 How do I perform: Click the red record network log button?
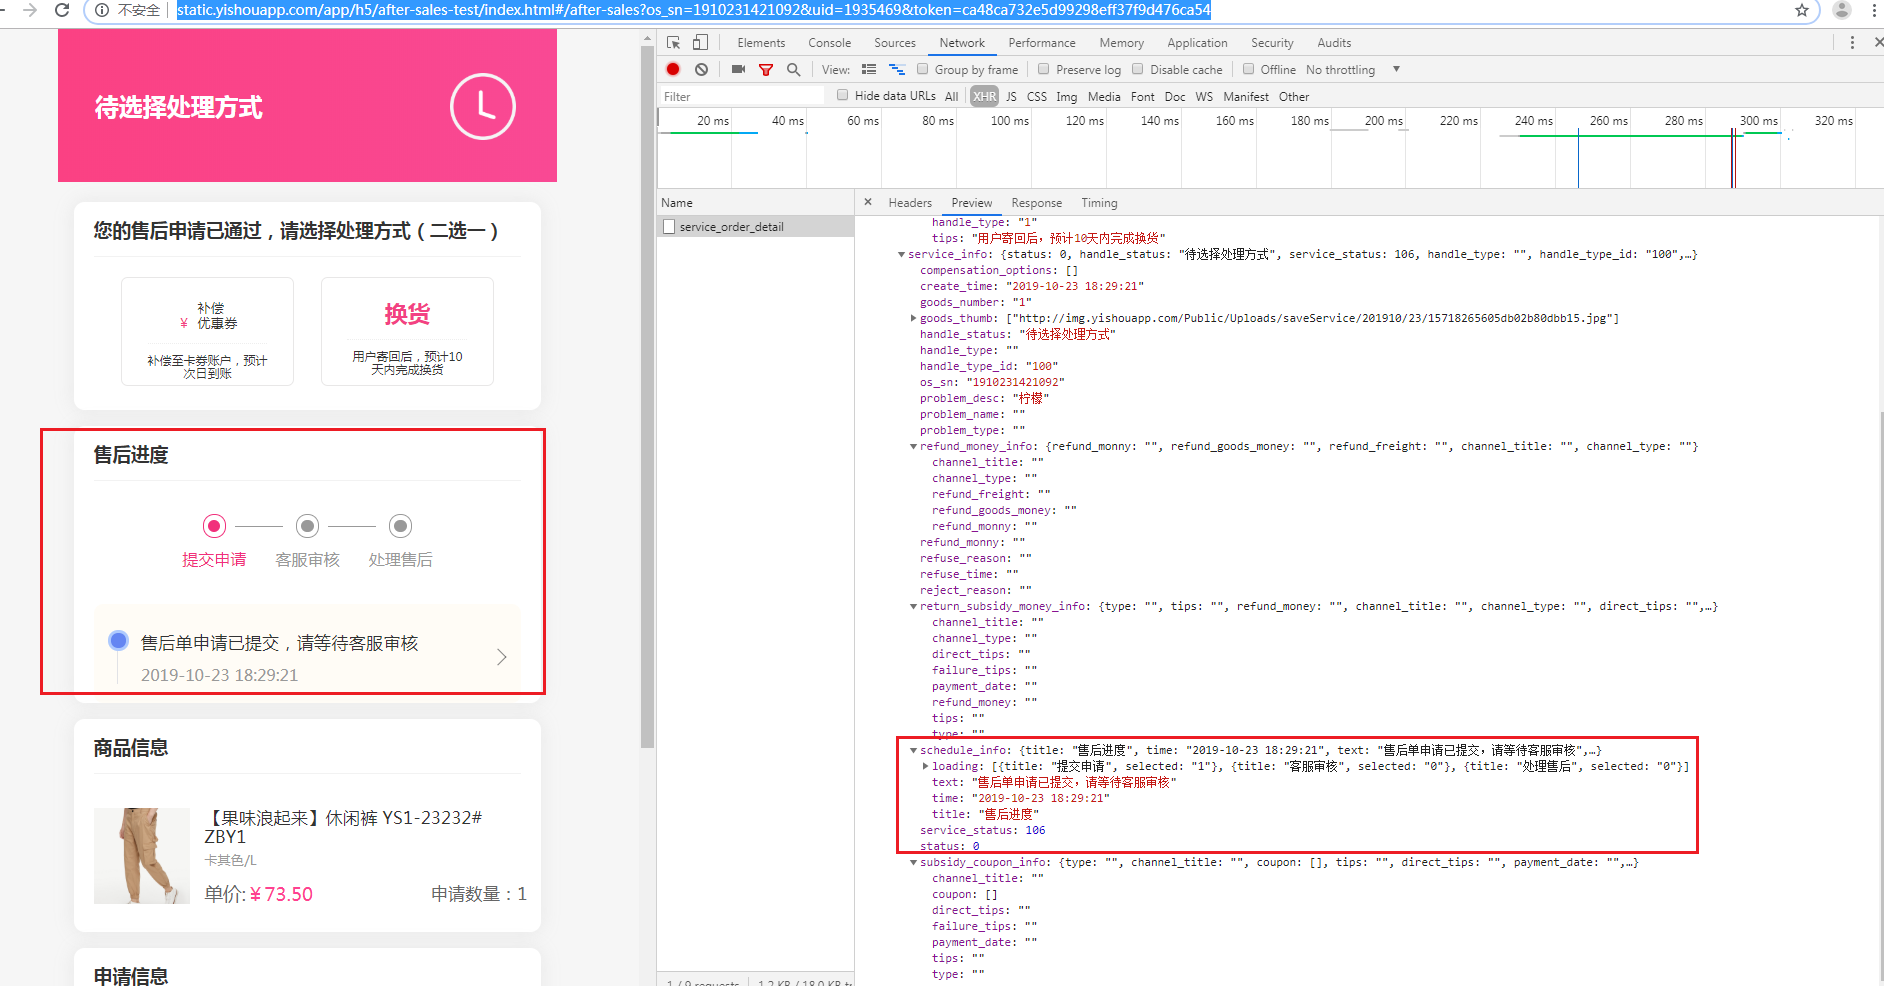673,69
